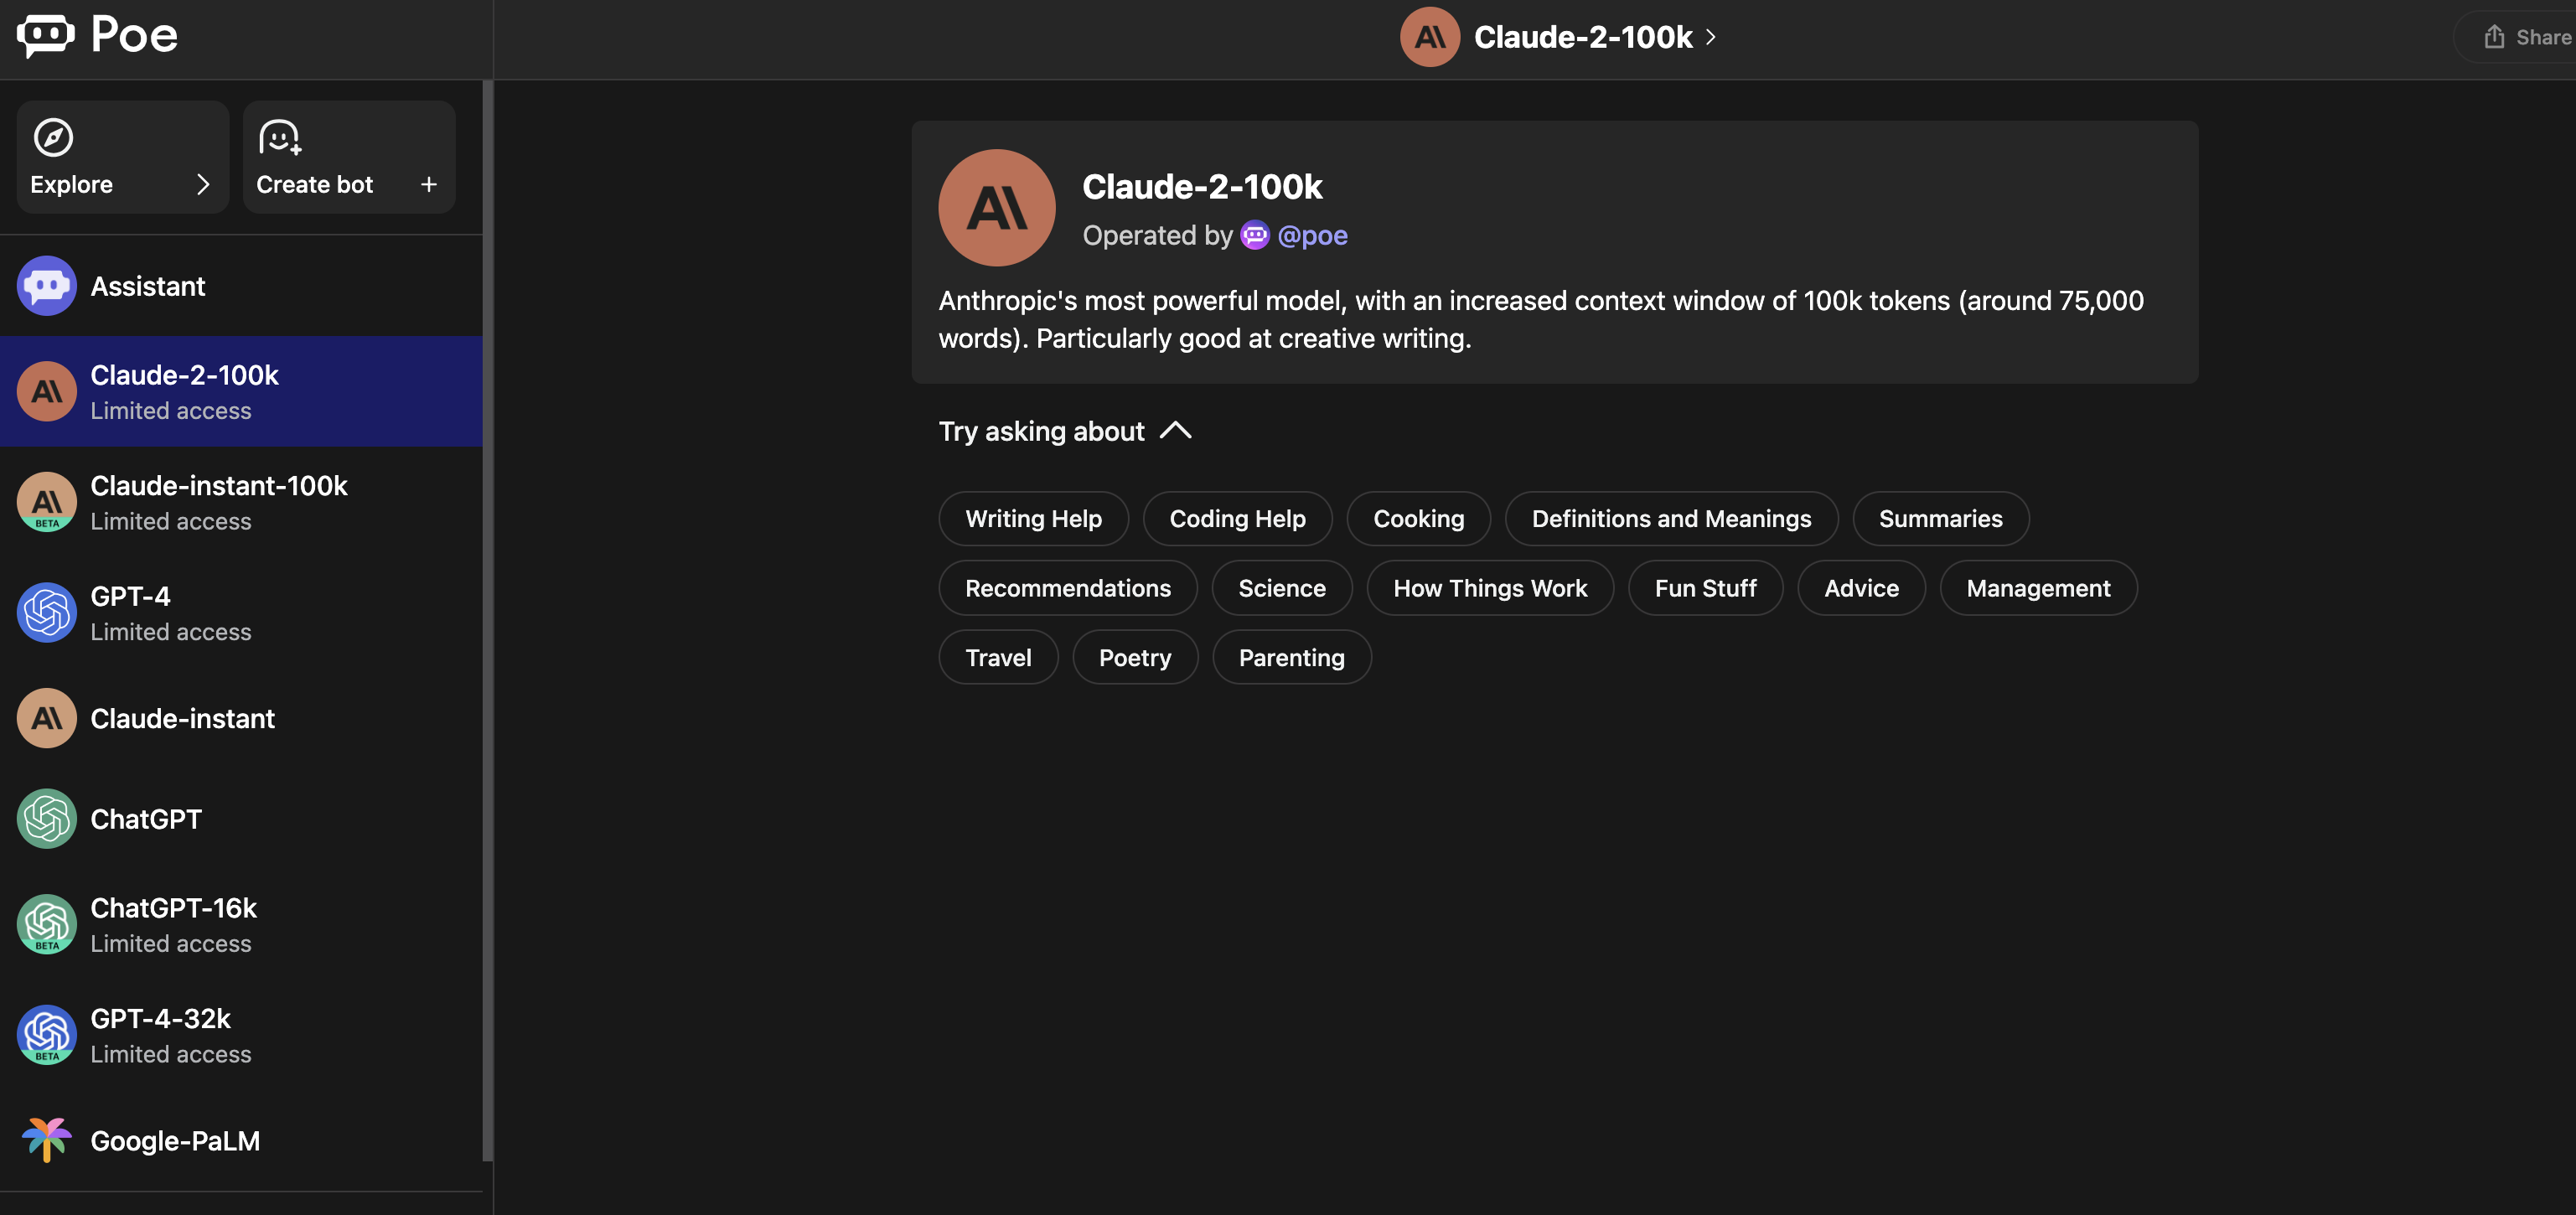Collapse the Try asking about section

(x=1175, y=431)
